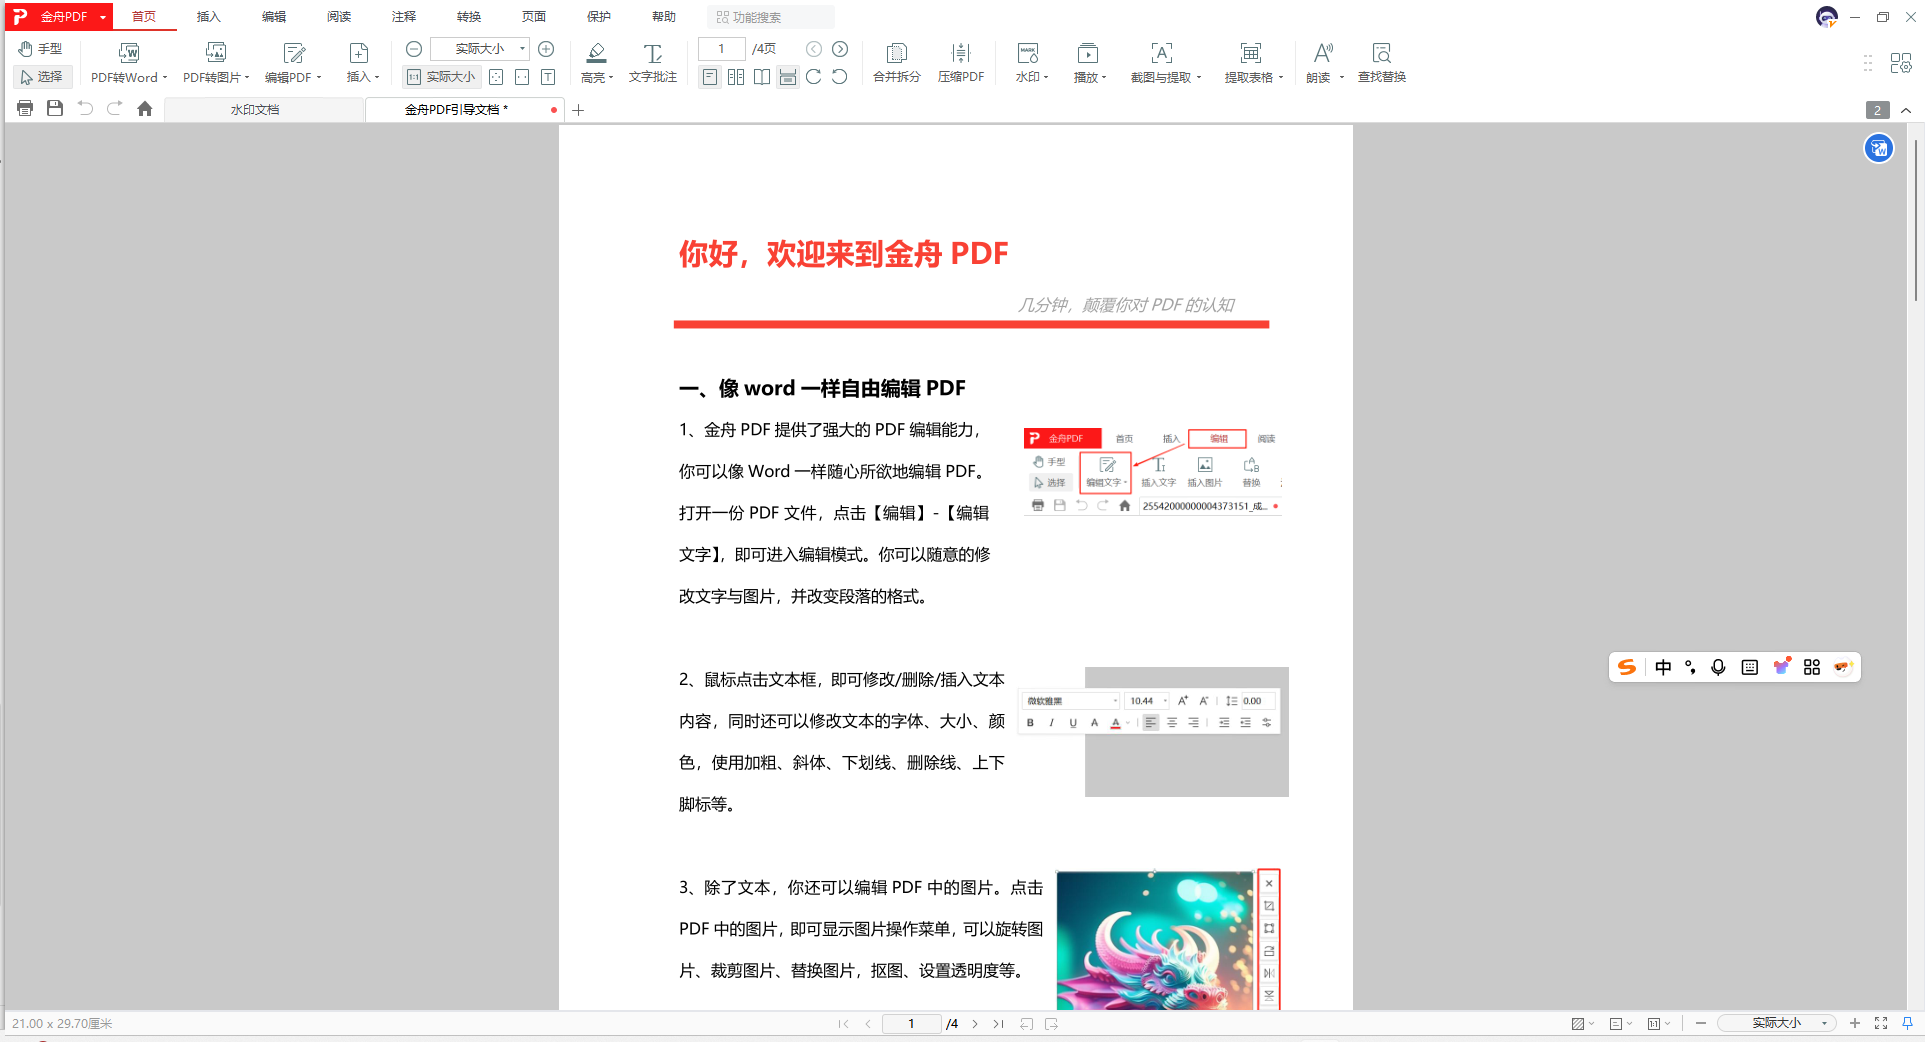Zoom in using status bar plus

(1855, 1023)
